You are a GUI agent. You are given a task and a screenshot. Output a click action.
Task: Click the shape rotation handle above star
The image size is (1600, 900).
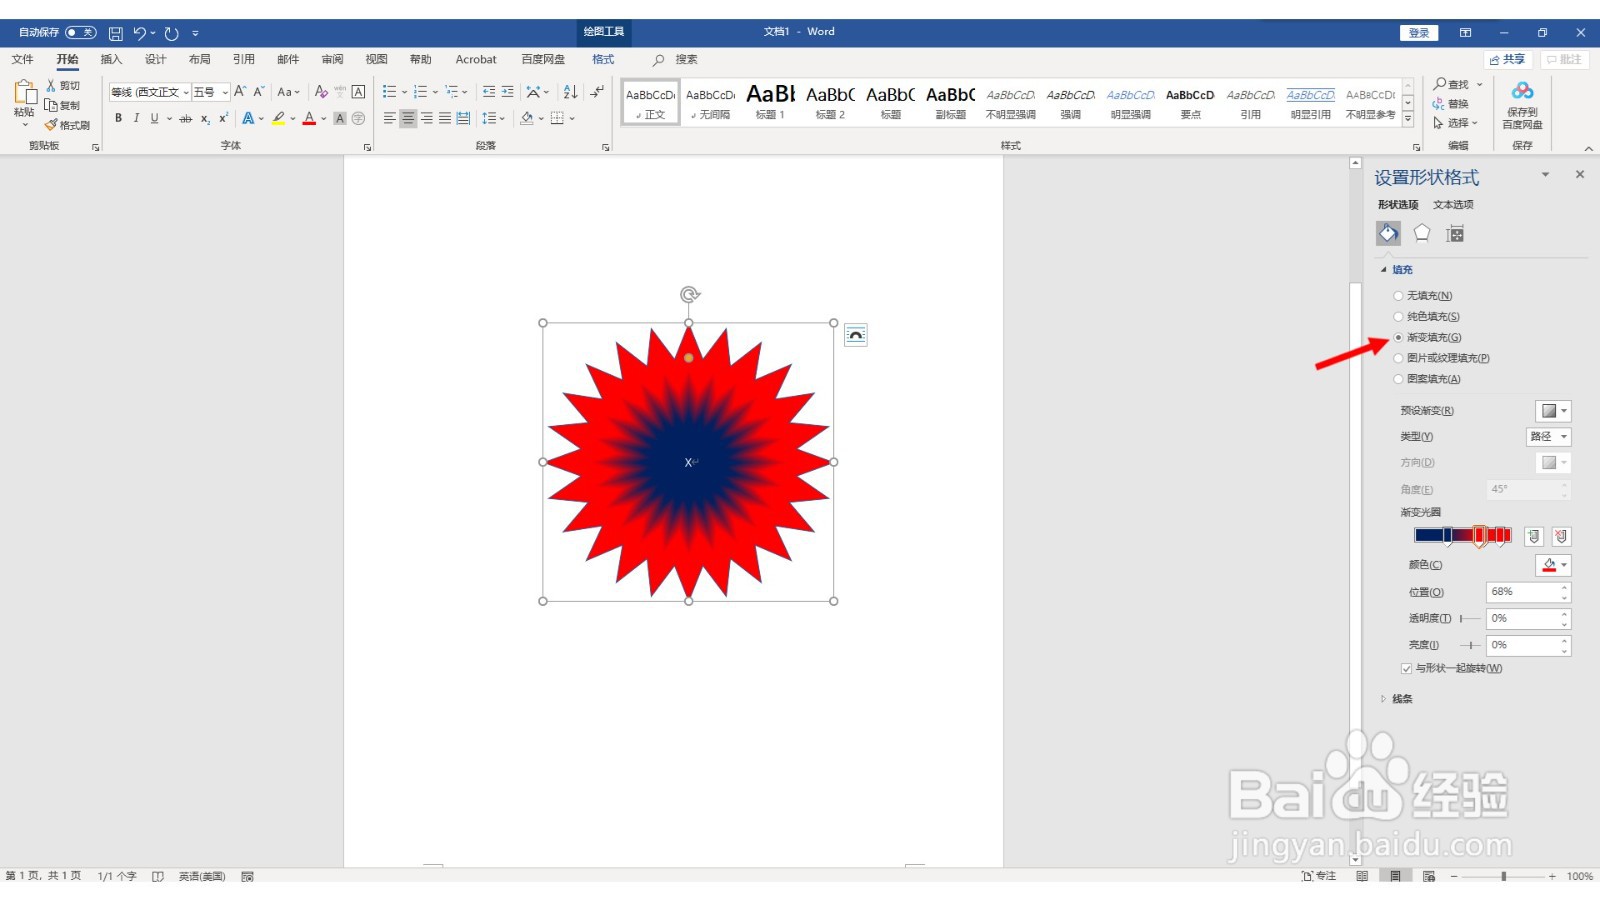click(689, 294)
